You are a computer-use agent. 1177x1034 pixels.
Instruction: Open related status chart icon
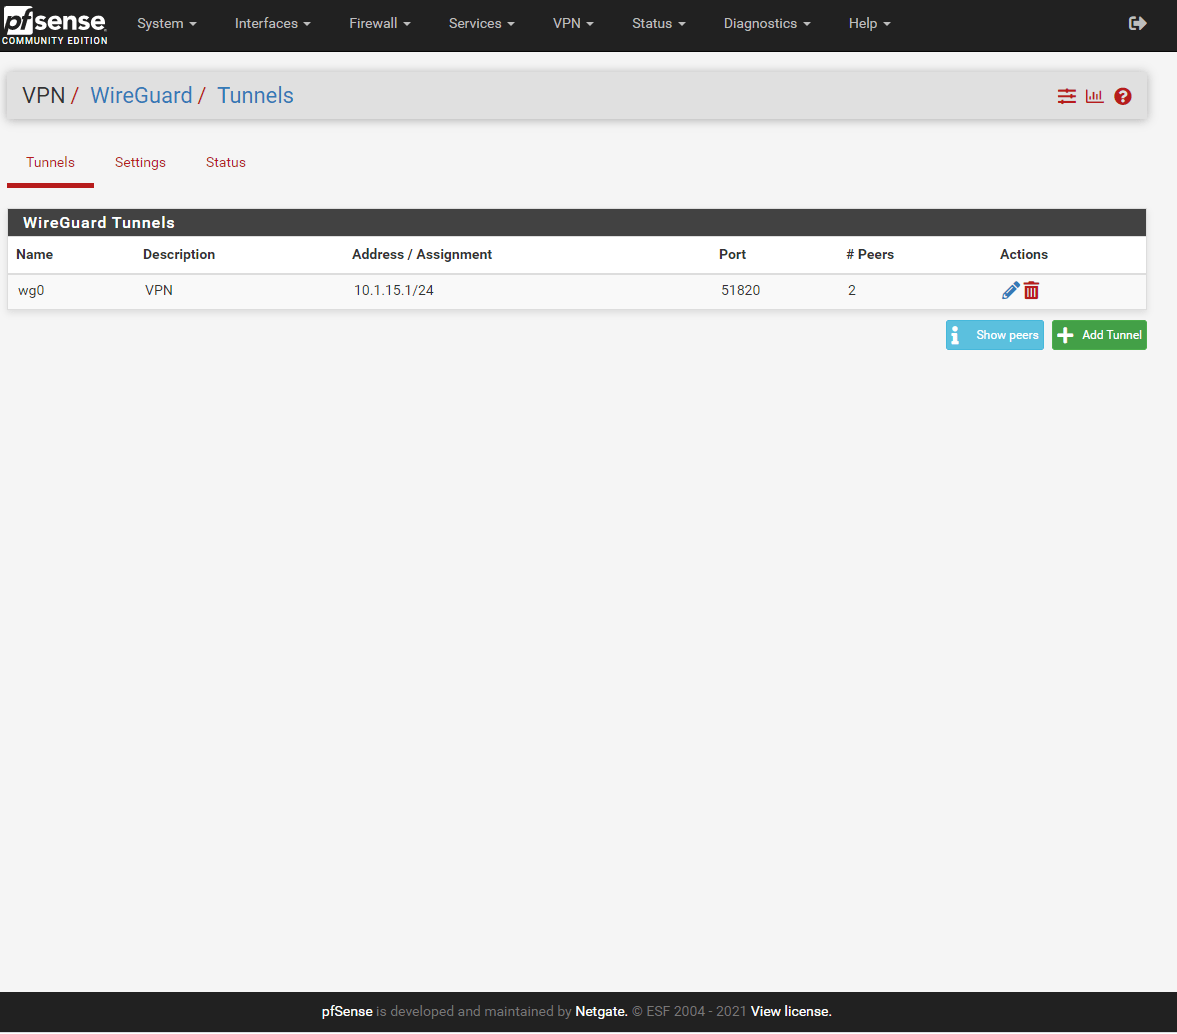coord(1095,96)
